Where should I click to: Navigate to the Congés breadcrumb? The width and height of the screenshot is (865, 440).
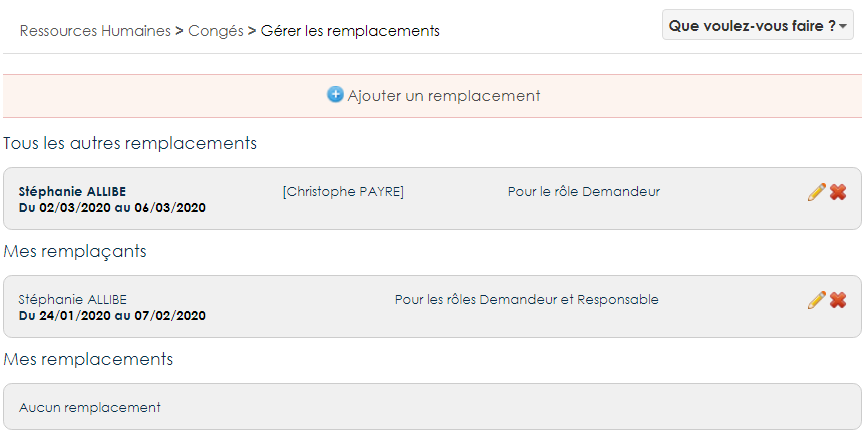tap(216, 31)
